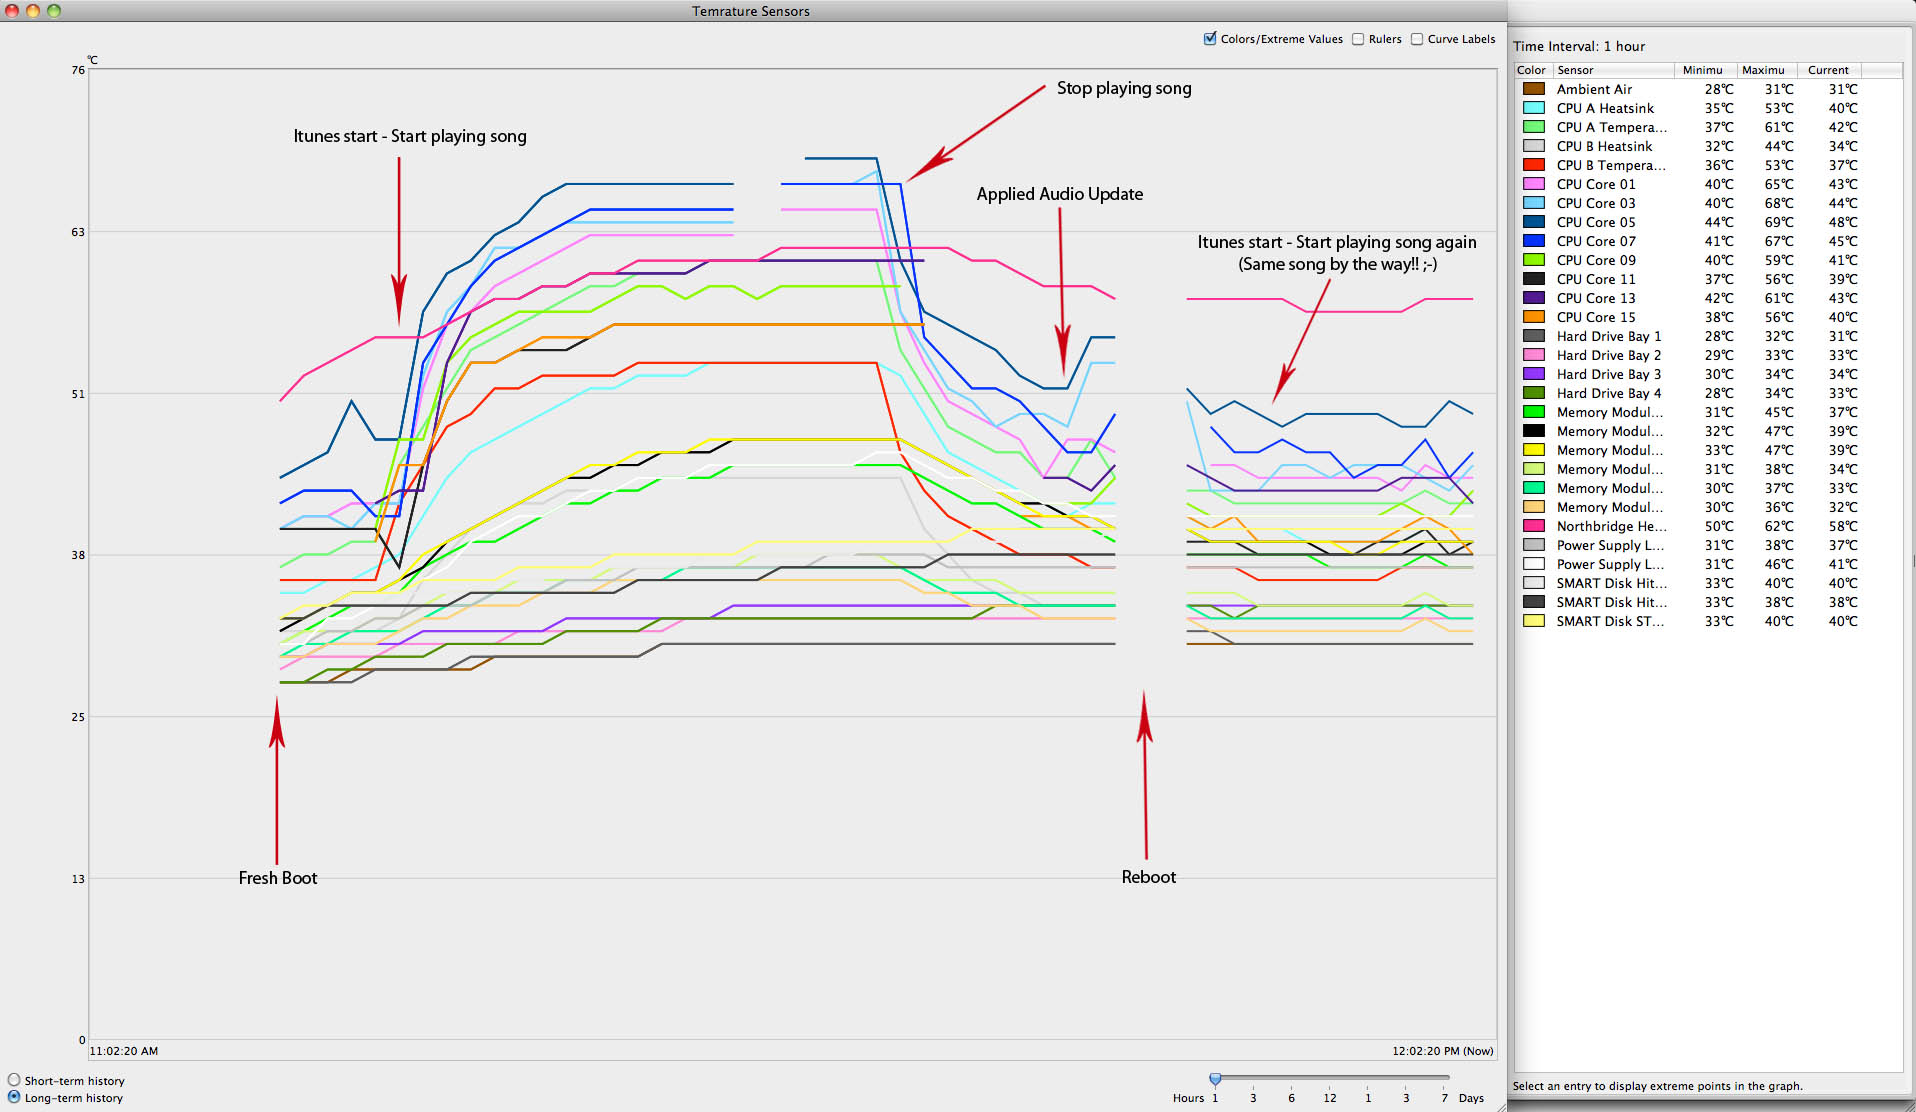1916x1112 pixels.
Task: Click Northbridge current value 58℃
Action: tap(1843, 526)
